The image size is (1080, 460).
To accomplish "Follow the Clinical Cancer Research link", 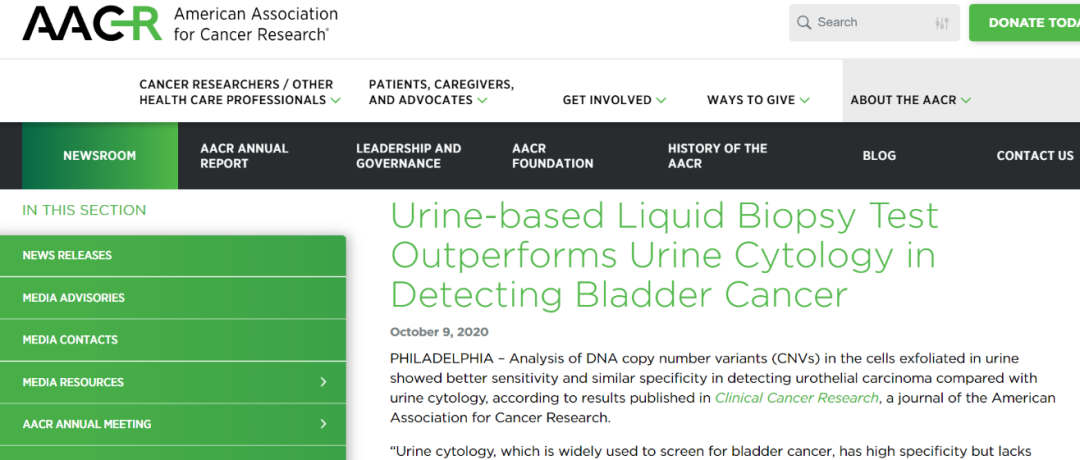I will (x=796, y=398).
